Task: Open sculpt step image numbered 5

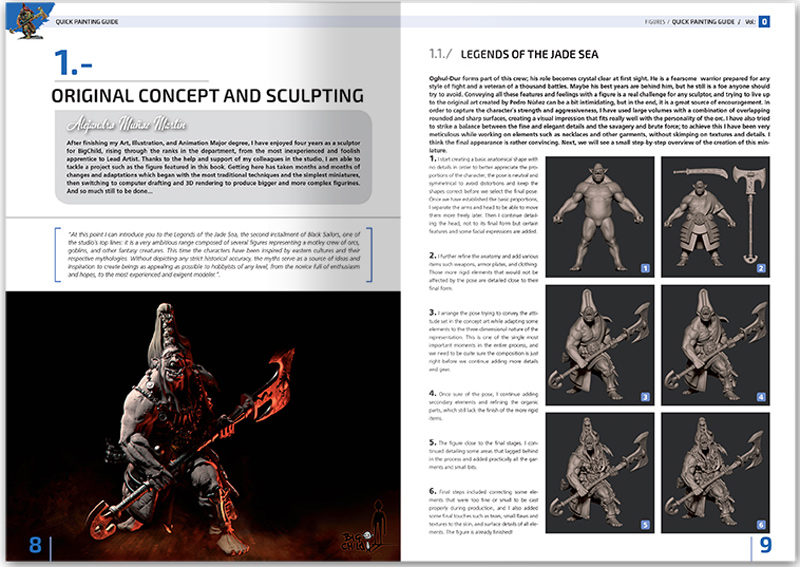Action: pyautogui.click(x=599, y=473)
